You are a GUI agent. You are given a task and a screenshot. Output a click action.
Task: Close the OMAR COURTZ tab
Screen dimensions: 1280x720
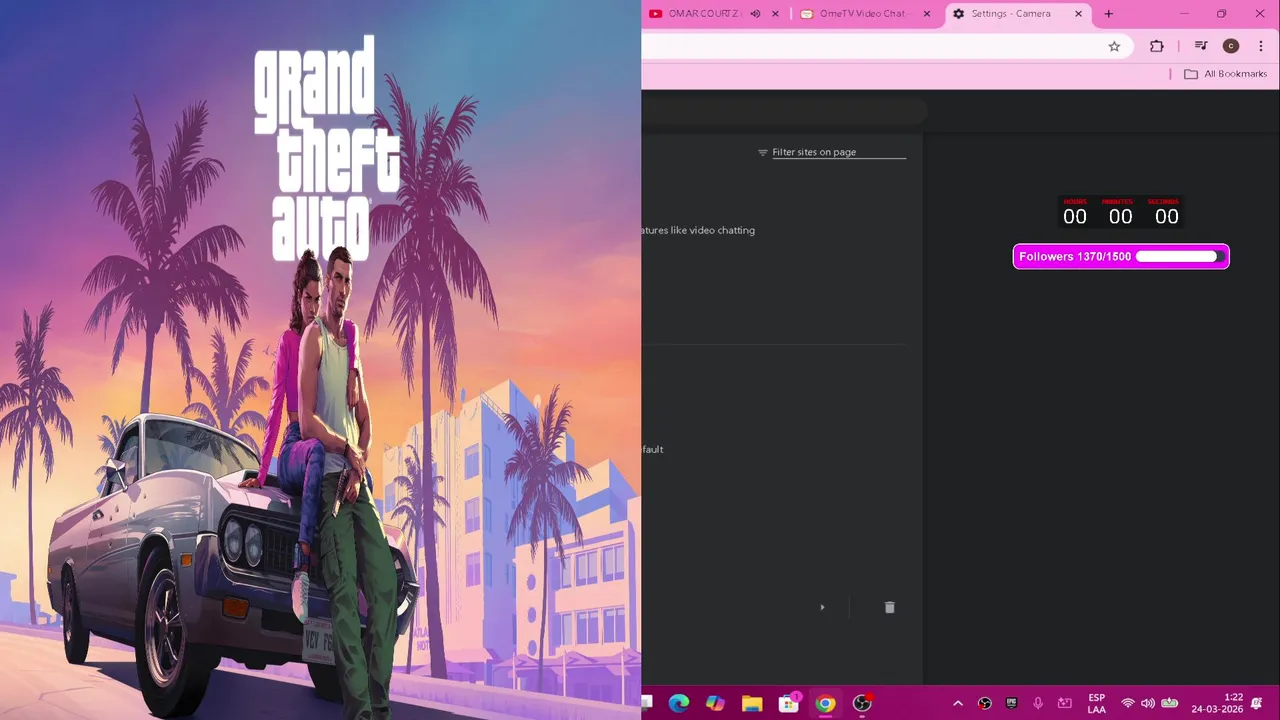775,14
